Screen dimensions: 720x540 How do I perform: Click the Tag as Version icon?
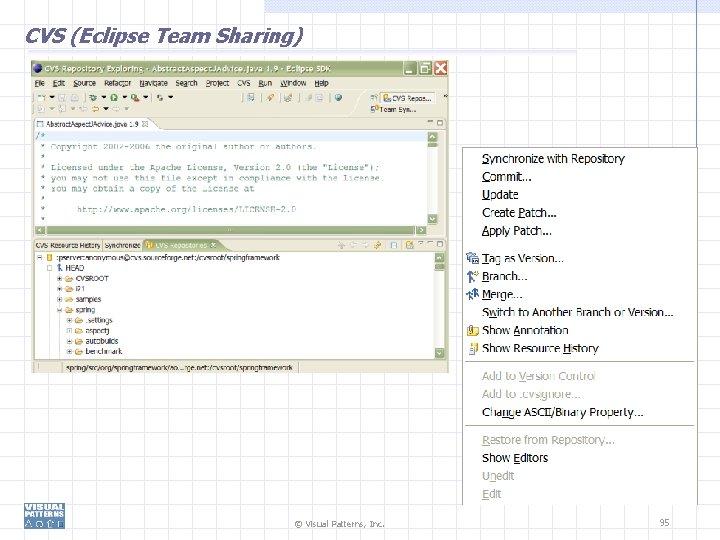(x=472, y=258)
